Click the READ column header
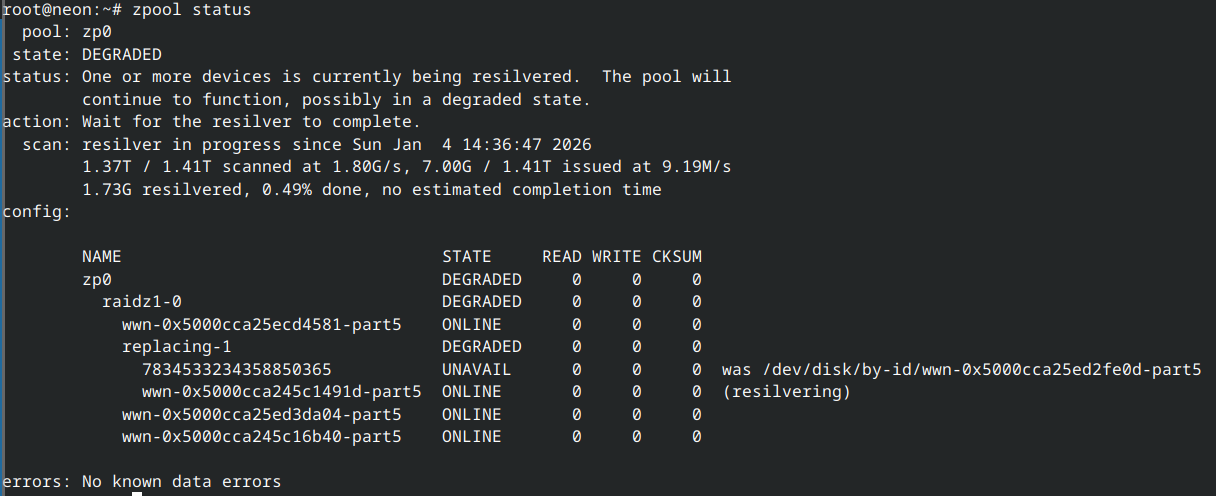The height and width of the screenshot is (496, 1216). coord(561,257)
